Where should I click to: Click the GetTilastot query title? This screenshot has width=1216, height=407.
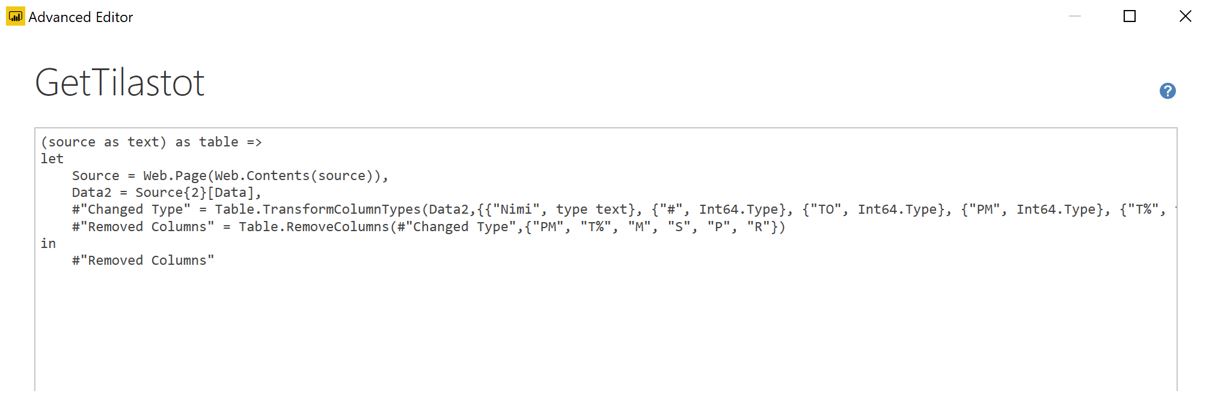tap(119, 83)
